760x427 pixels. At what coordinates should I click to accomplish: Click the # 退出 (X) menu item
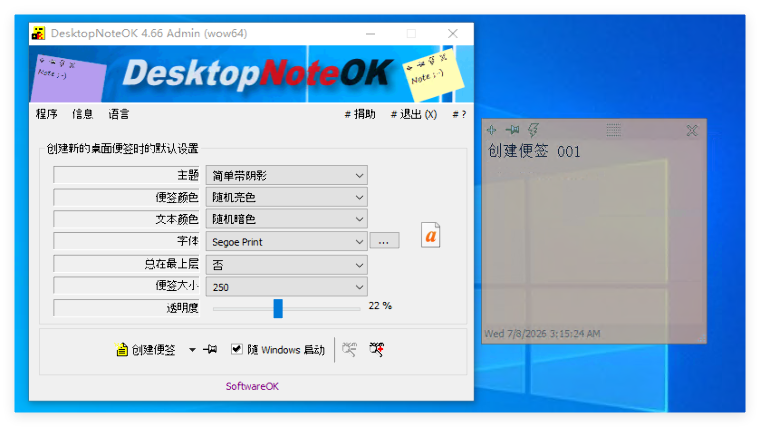pyautogui.click(x=414, y=114)
